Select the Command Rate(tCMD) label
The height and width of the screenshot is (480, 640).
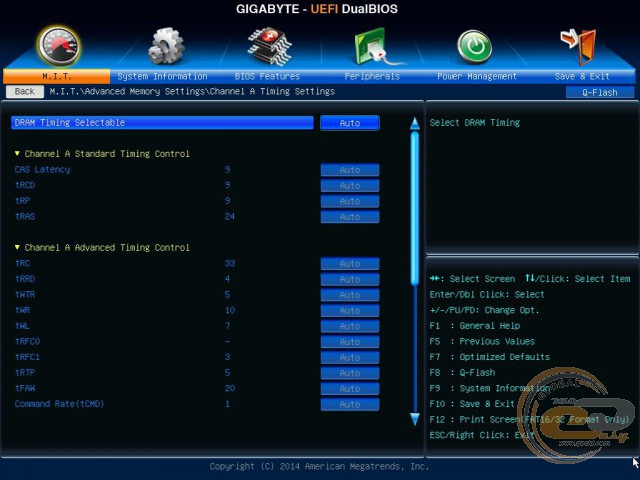60,404
